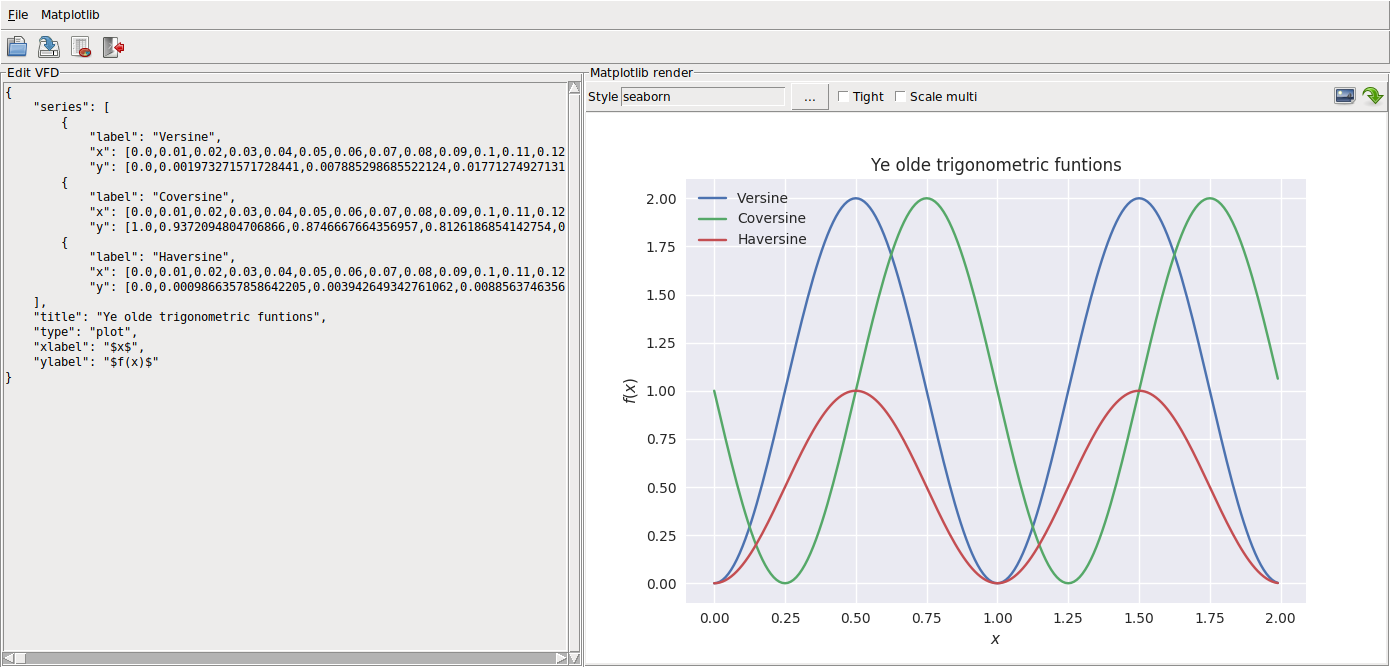This screenshot has height=667, width=1390.
Task: Click the horizontal scrollbar right arrow
Action: coord(561,658)
